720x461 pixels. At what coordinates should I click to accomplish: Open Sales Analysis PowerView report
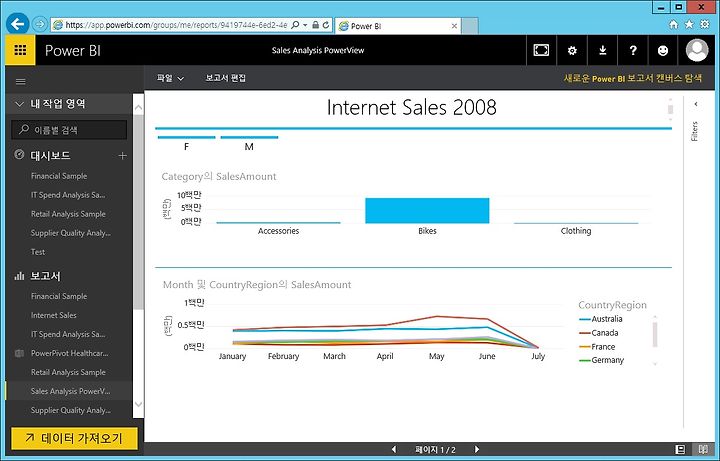pyautogui.click(x=70, y=391)
